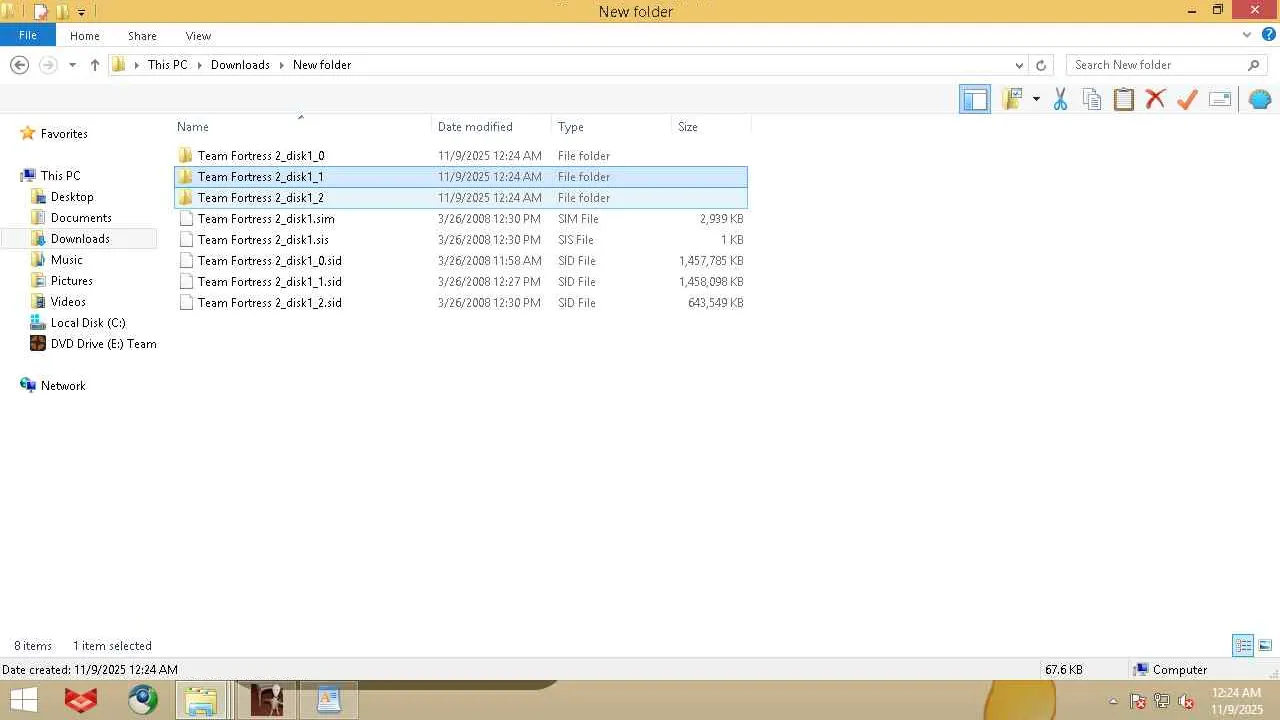Select the Team Fortress 2_disk1_0 folder
The height and width of the screenshot is (720, 1280).
point(461,156)
